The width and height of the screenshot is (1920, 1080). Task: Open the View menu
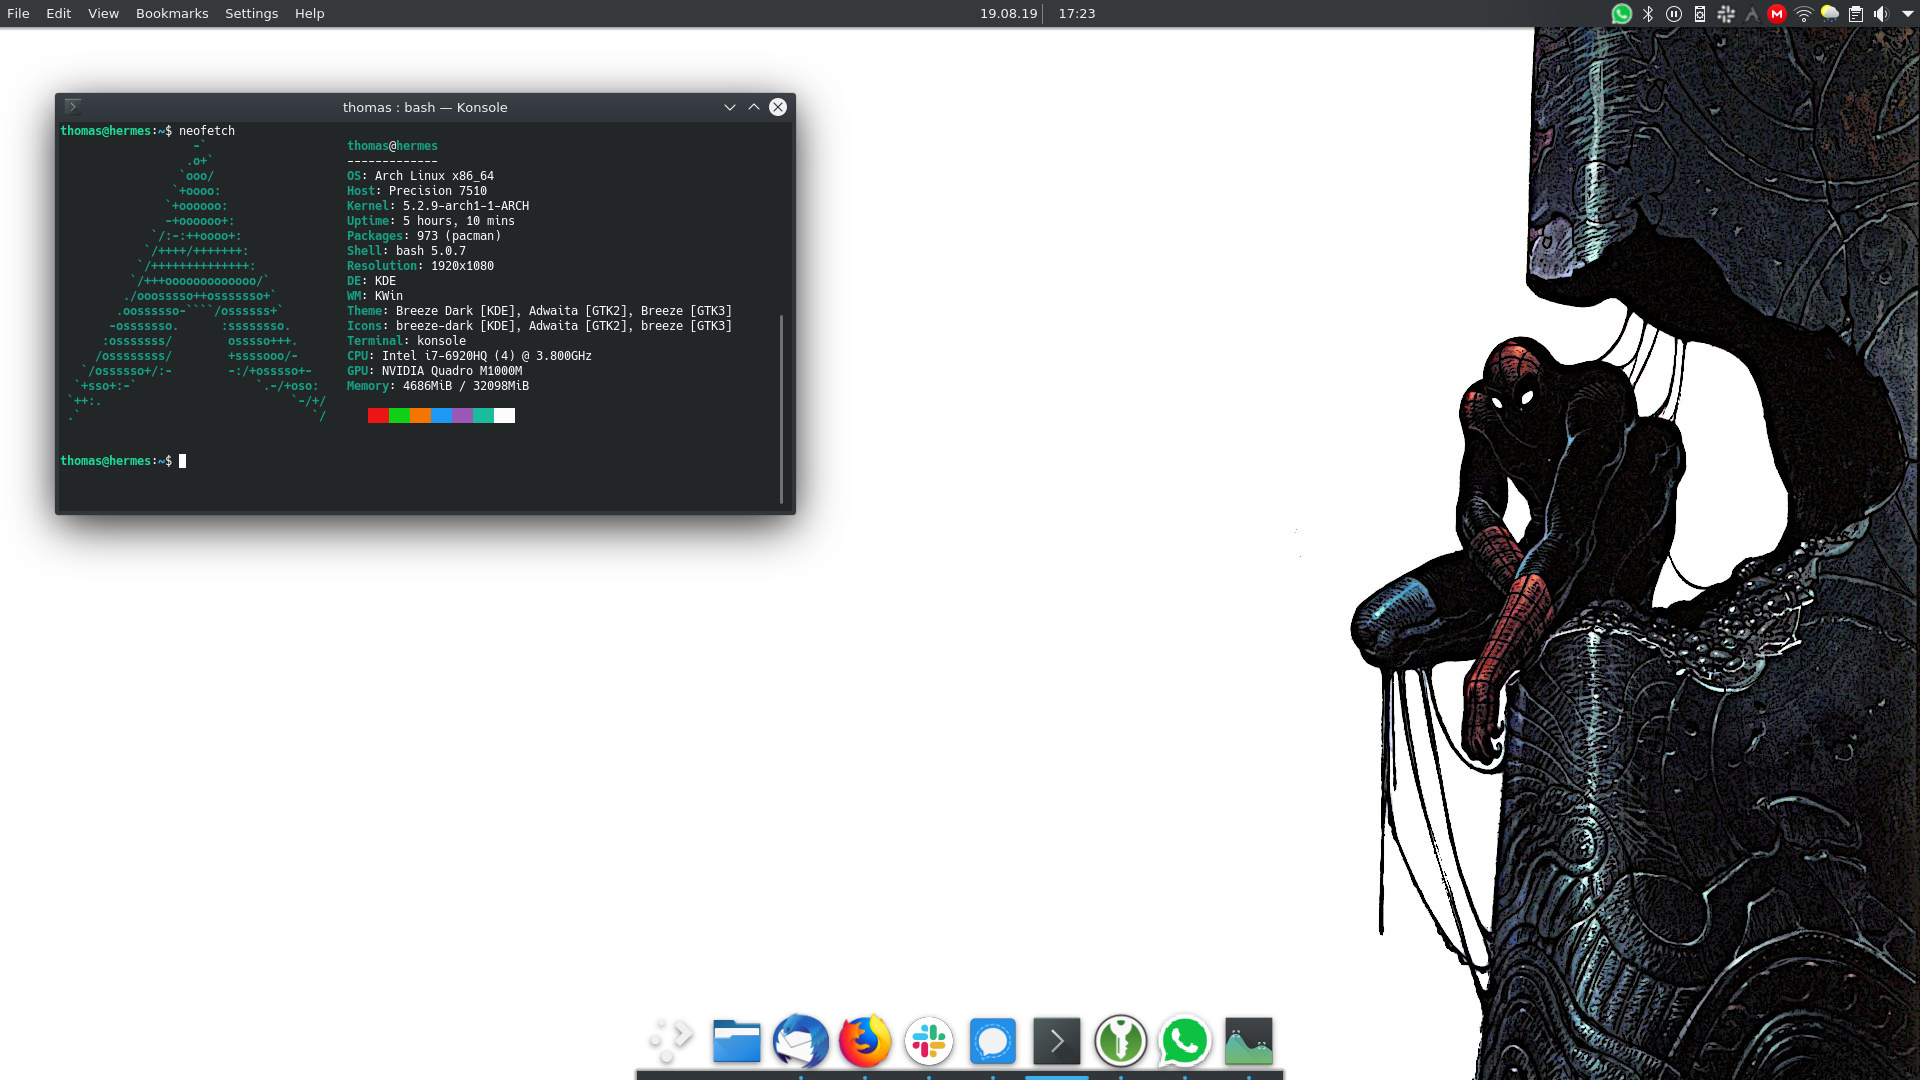pyautogui.click(x=103, y=14)
